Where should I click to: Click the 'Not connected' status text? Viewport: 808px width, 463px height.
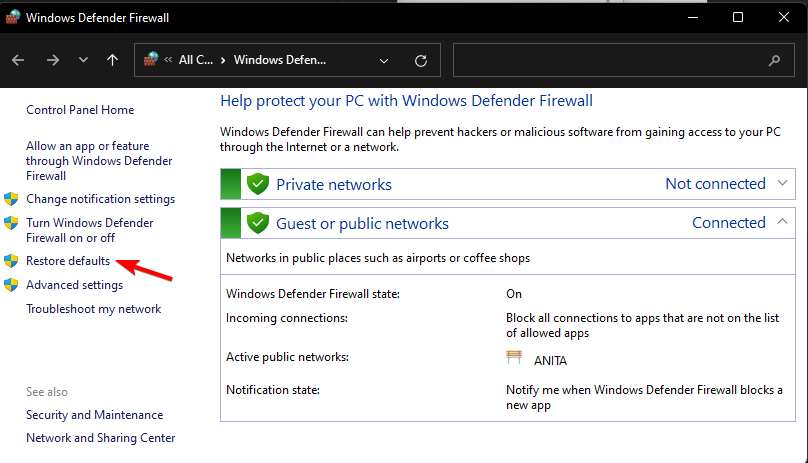715,184
